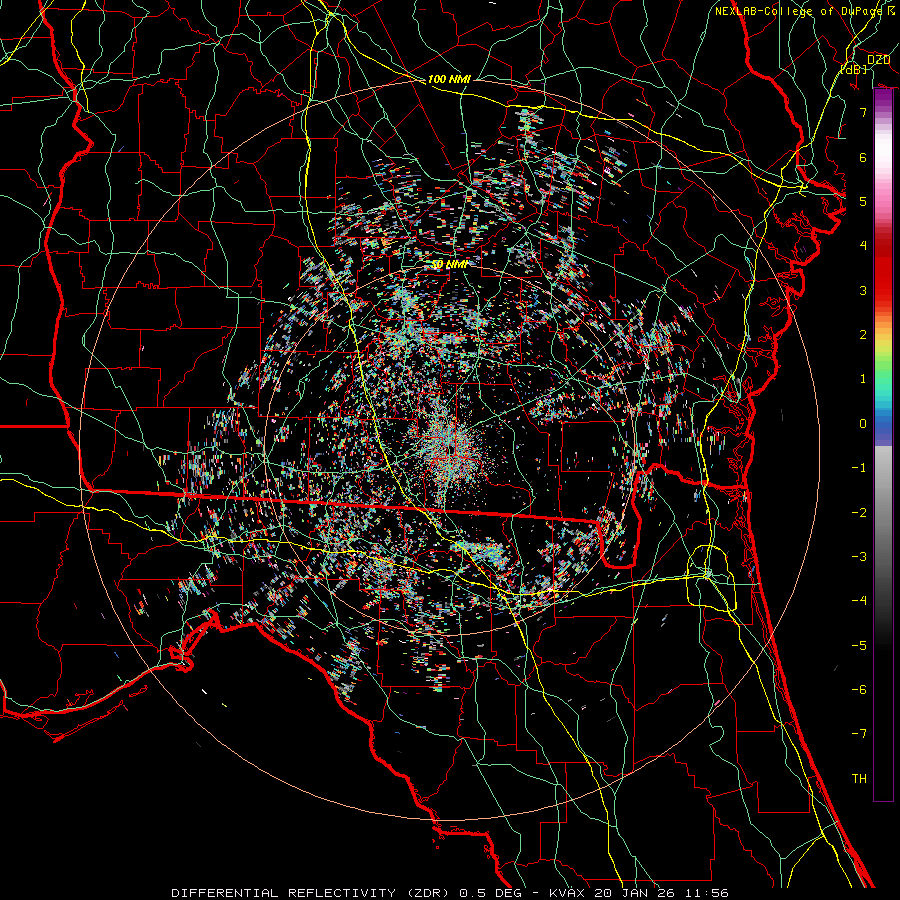Click the scale value 5
The image size is (900, 900).
point(863,201)
